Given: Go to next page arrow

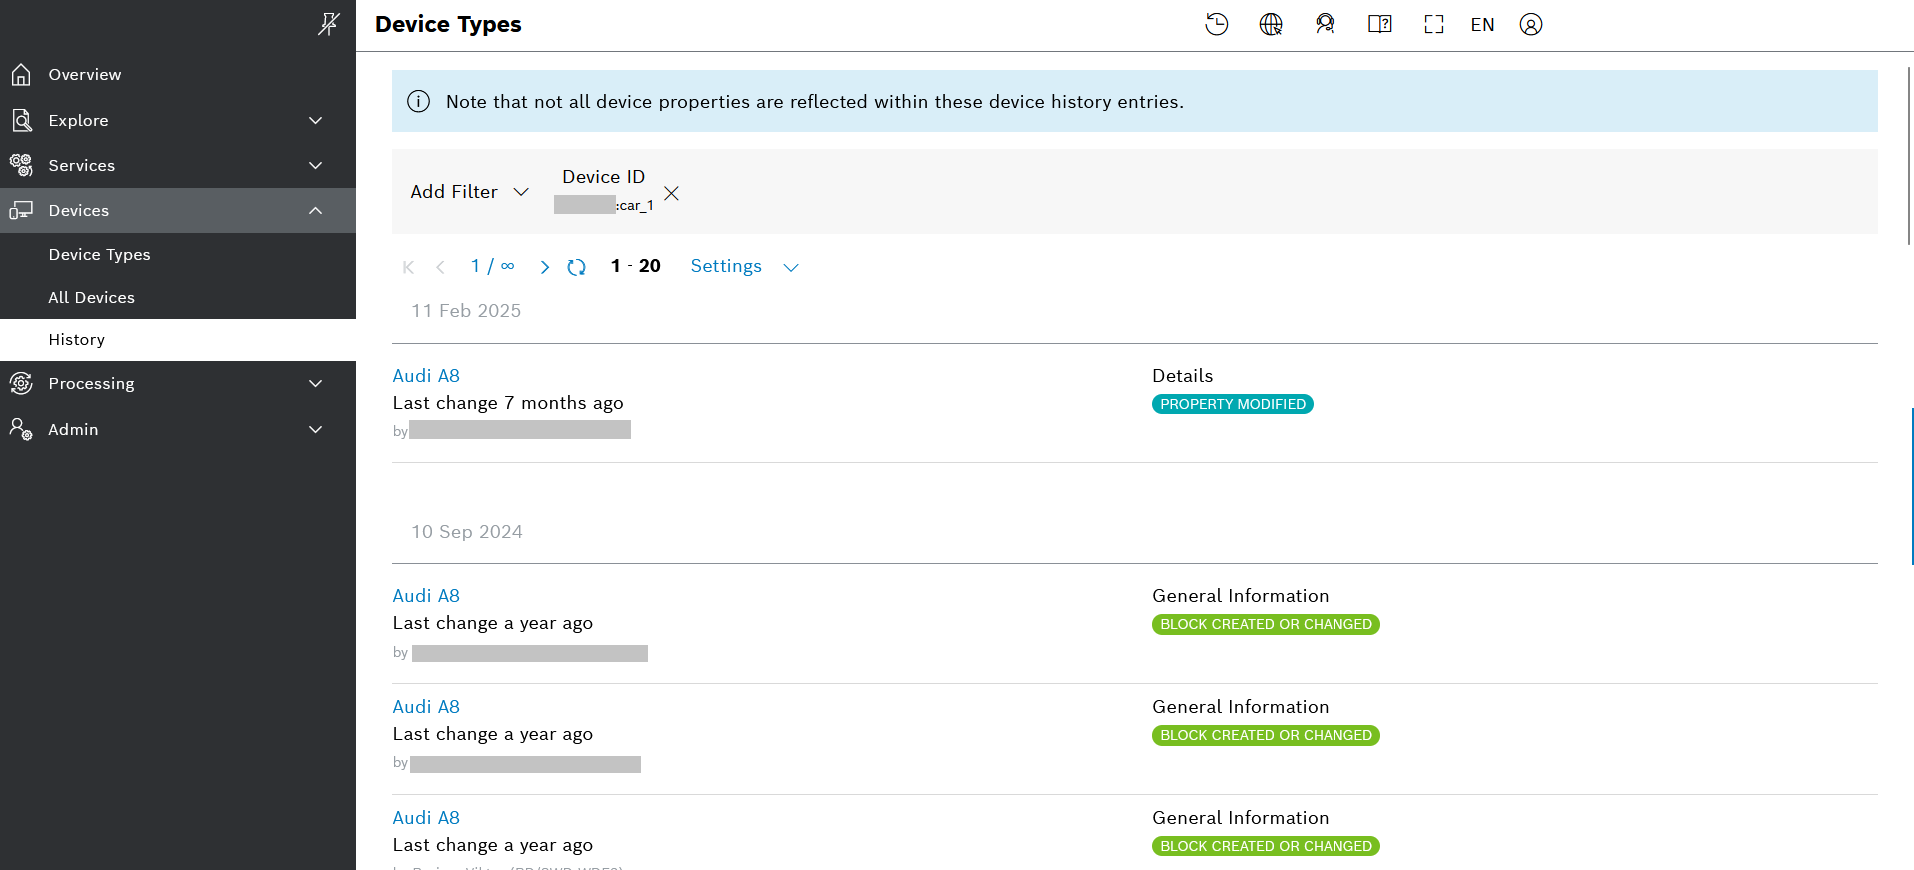Looking at the screenshot, I should pyautogui.click(x=544, y=267).
